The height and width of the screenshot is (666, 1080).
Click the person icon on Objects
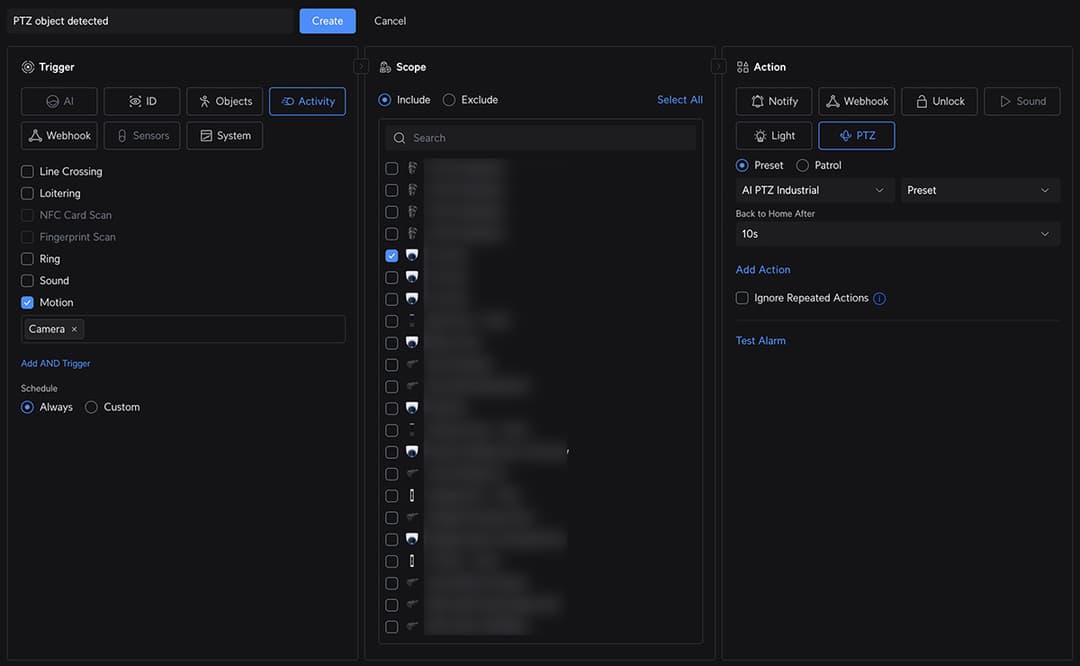click(x=205, y=101)
